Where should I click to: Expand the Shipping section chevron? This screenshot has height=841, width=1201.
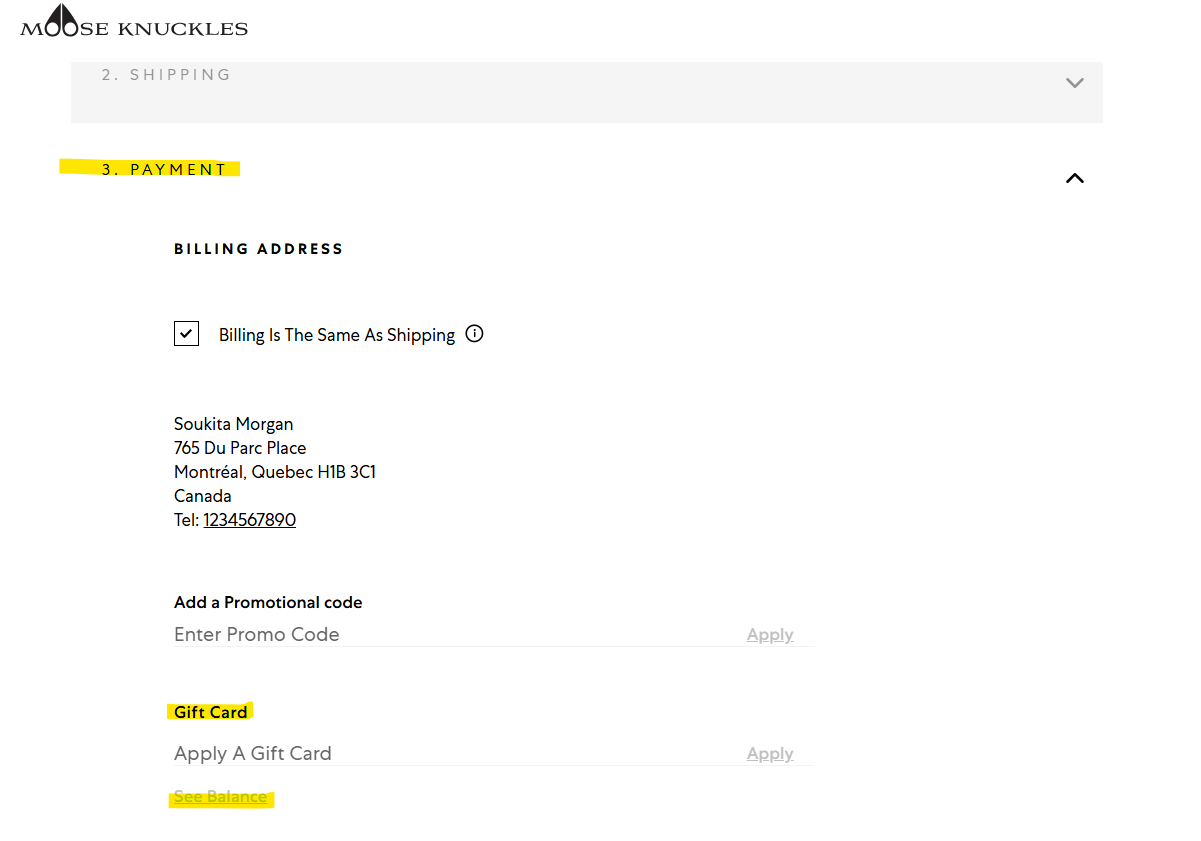1075,83
